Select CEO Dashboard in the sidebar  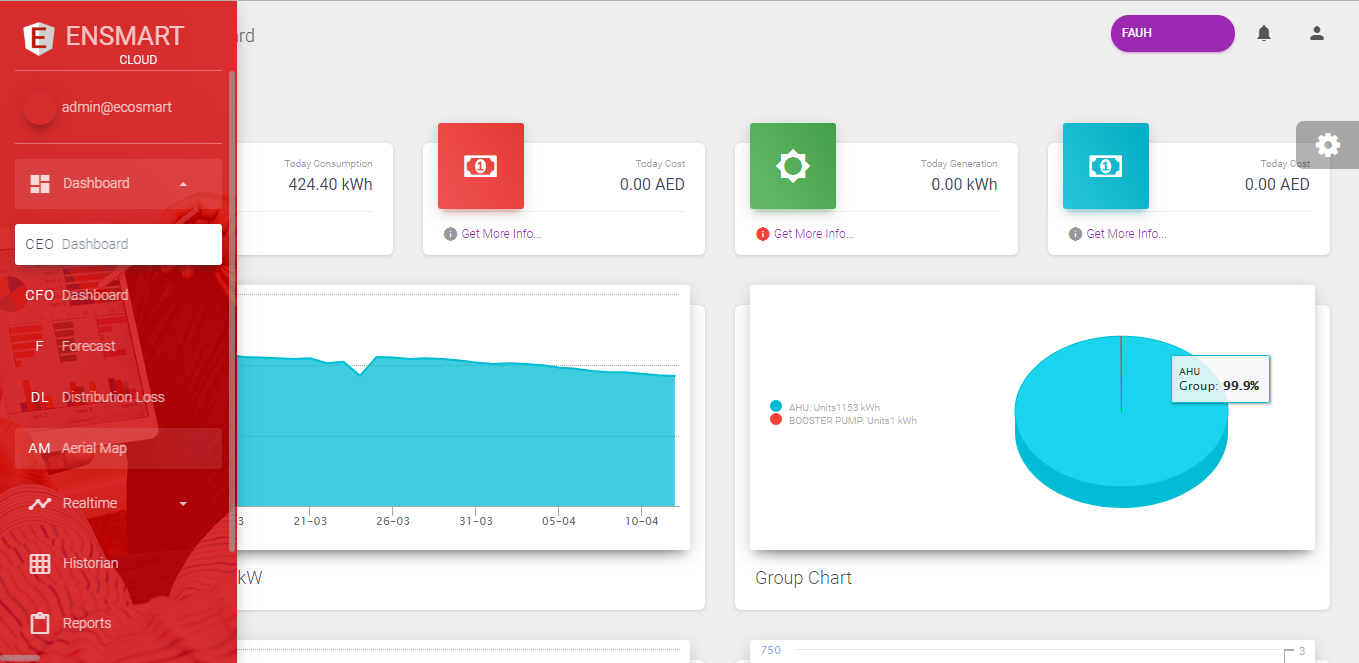[x=118, y=244]
